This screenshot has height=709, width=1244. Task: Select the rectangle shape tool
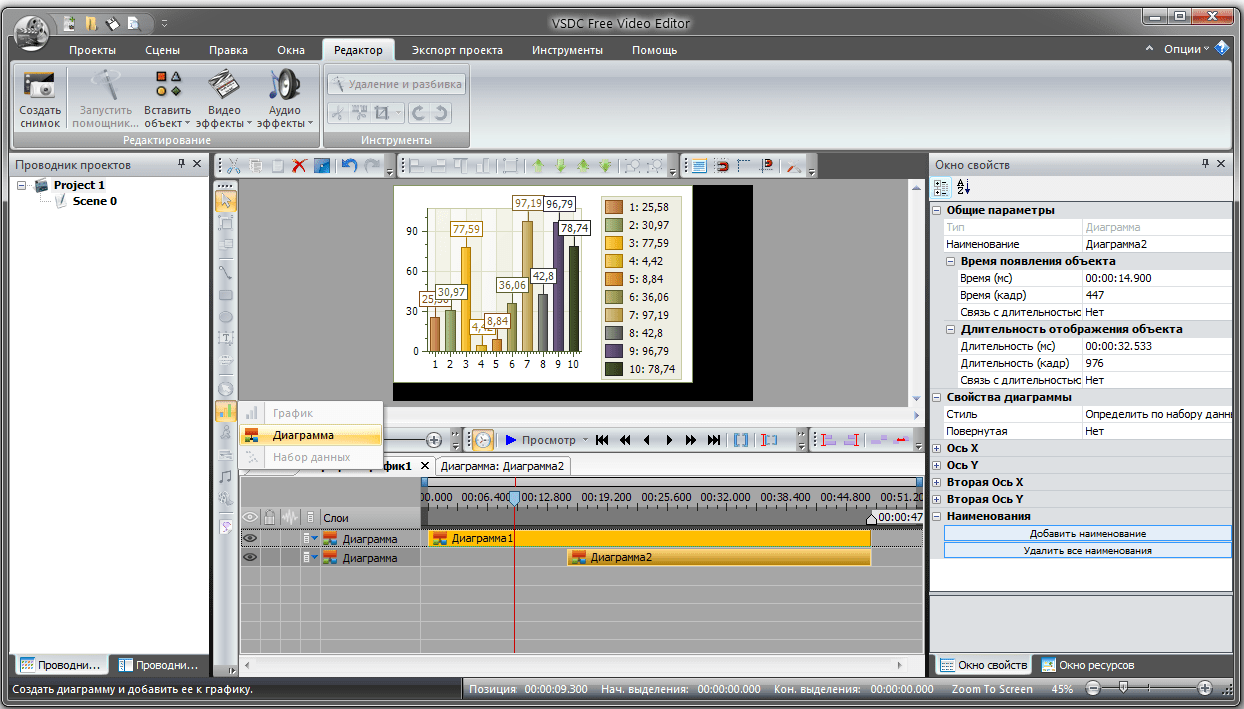(225, 295)
